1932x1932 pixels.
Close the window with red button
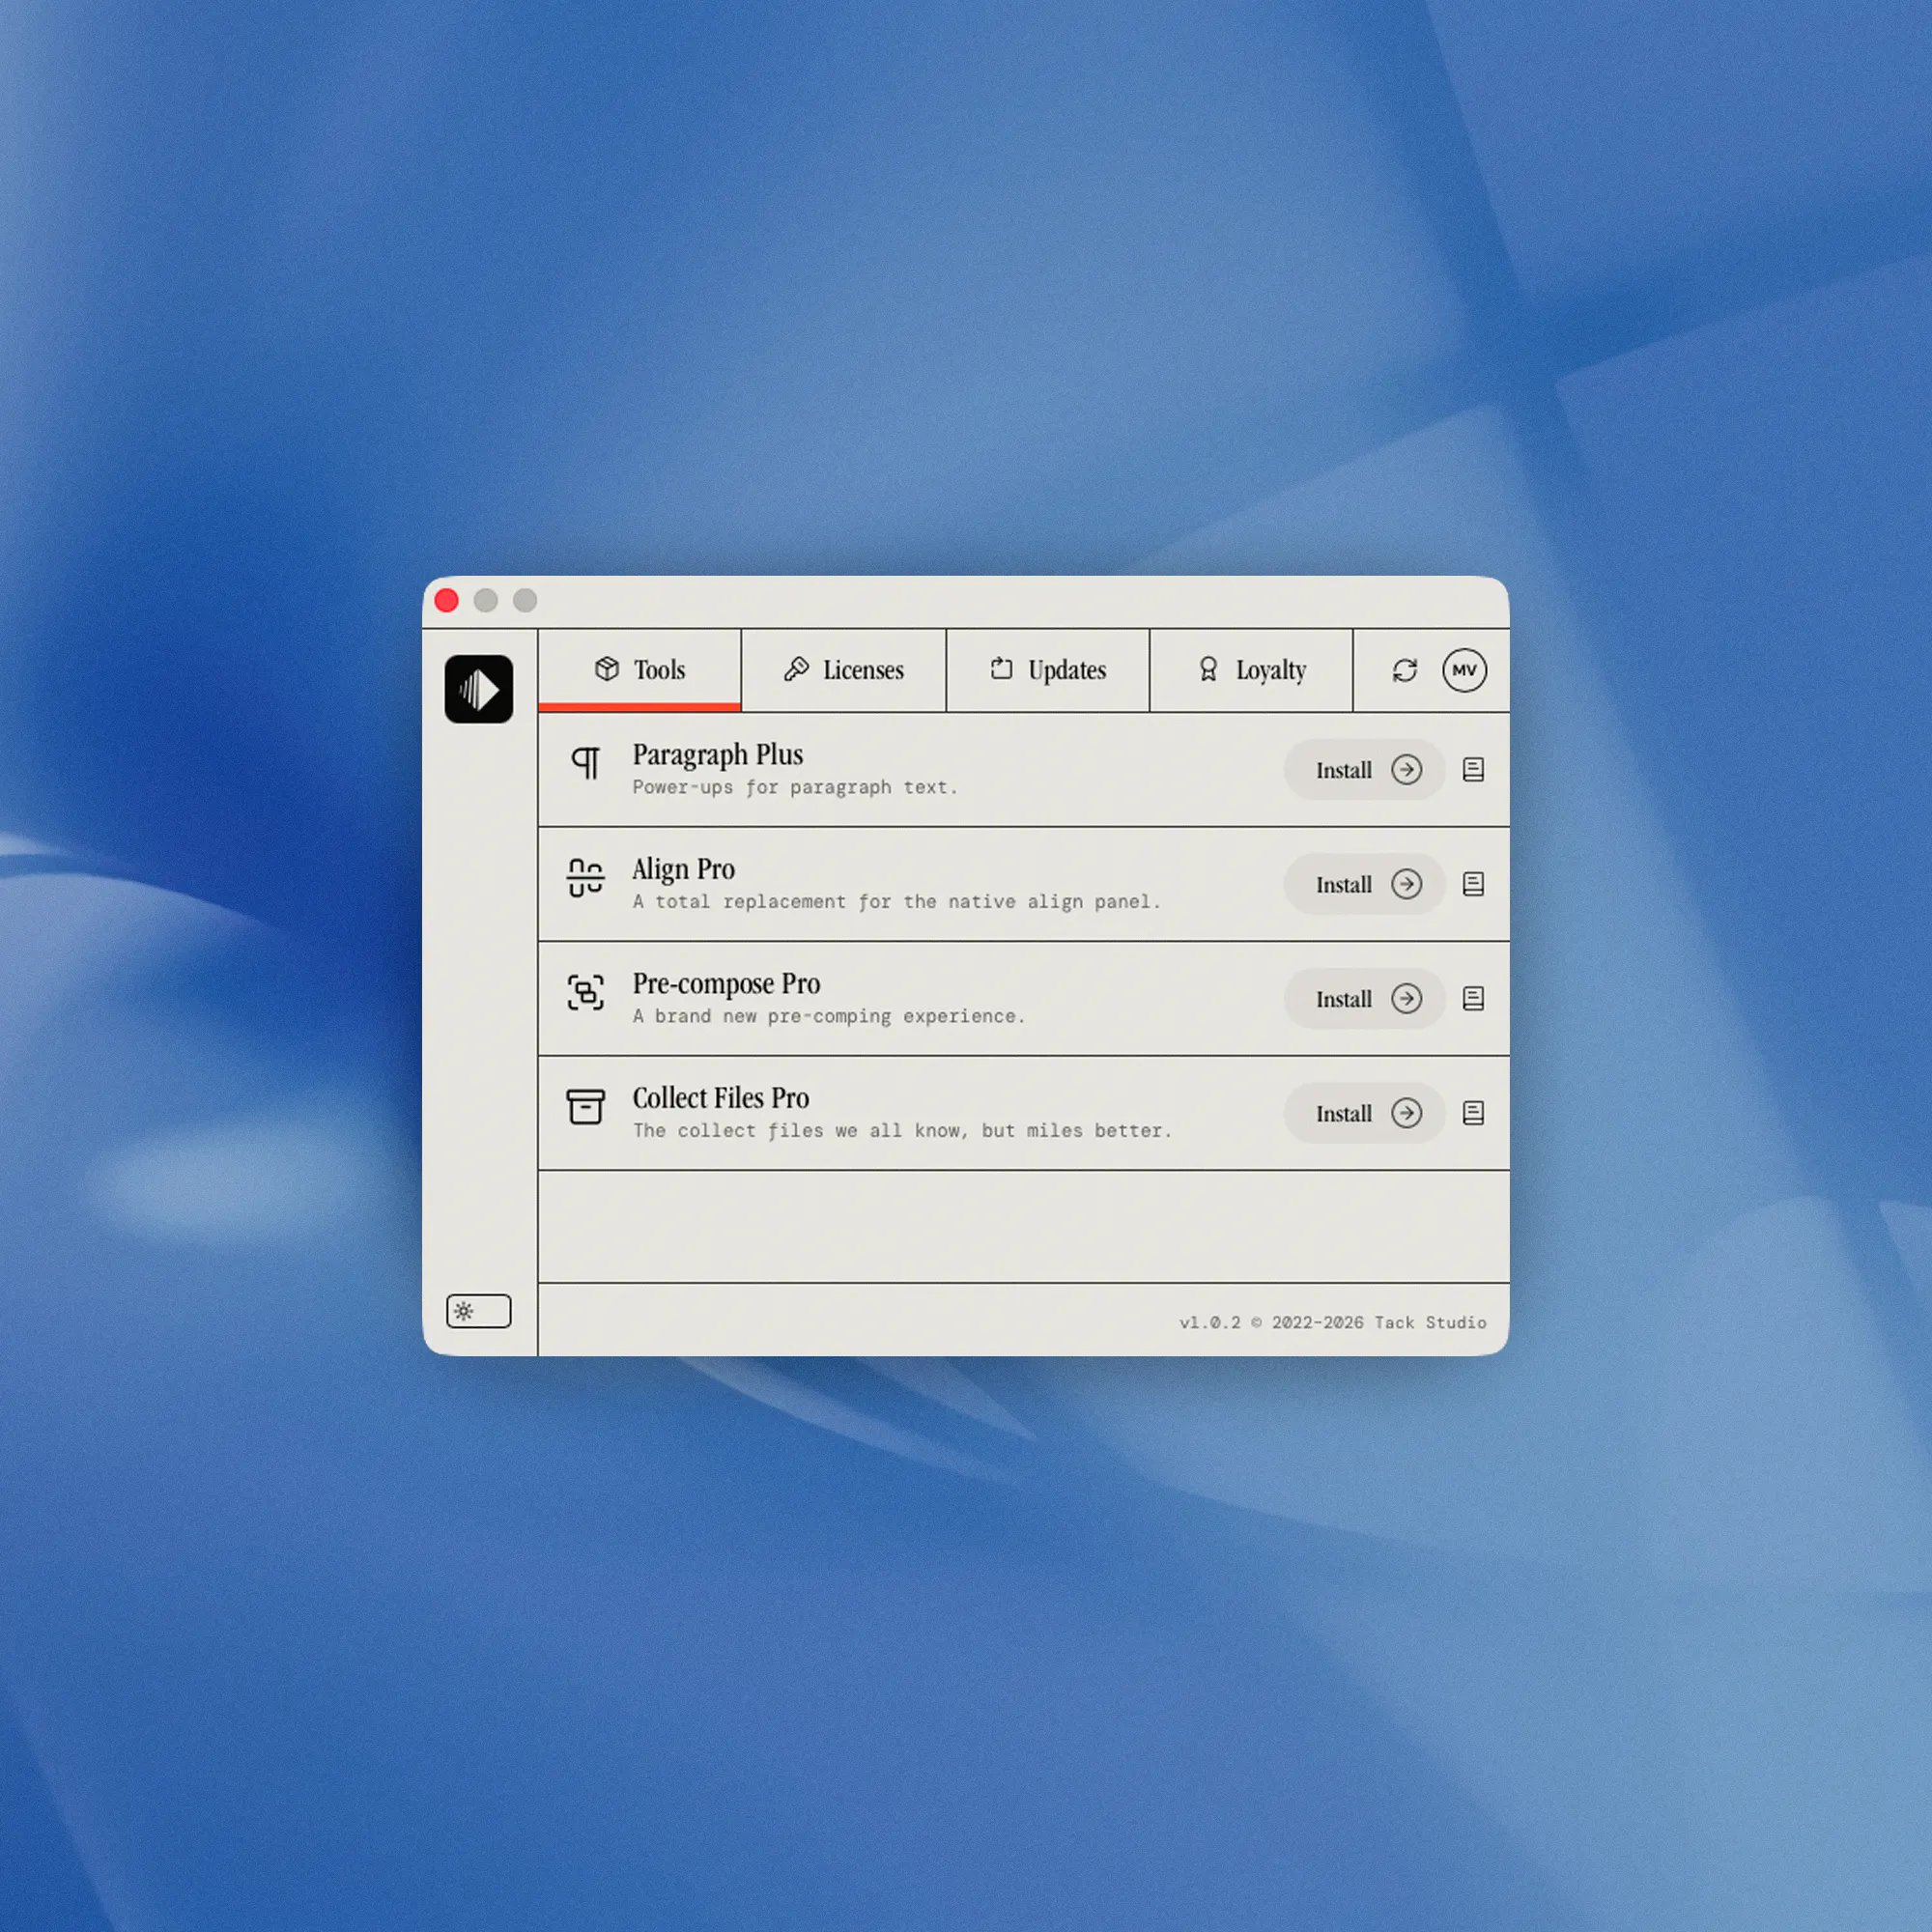447,600
